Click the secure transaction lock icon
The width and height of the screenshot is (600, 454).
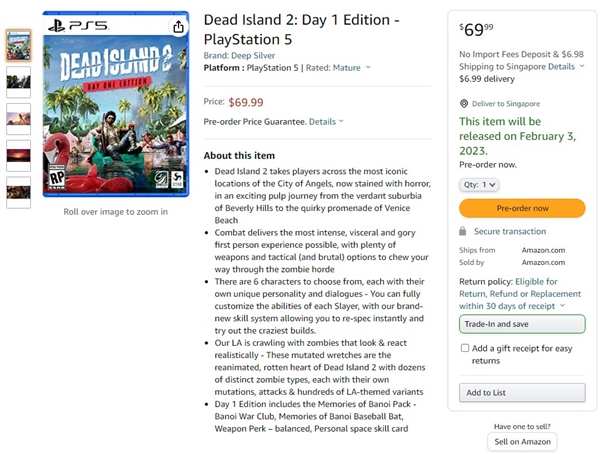[463, 231]
